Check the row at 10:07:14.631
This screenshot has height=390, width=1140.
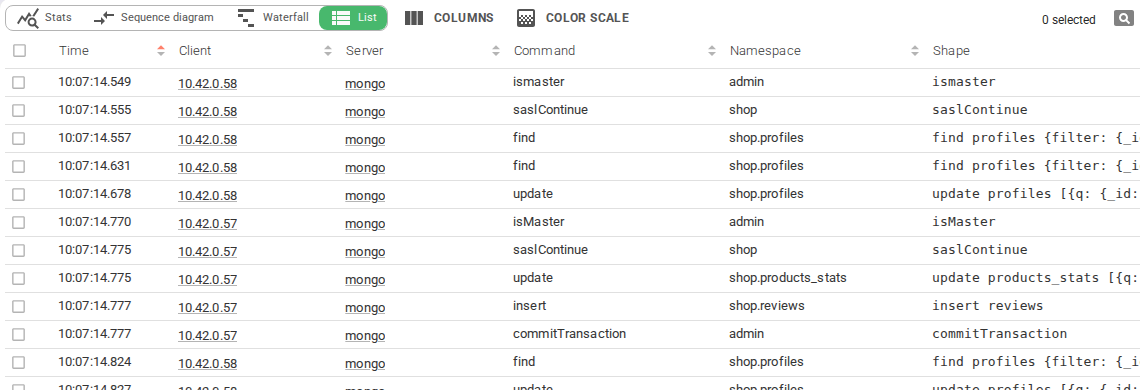(x=18, y=166)
